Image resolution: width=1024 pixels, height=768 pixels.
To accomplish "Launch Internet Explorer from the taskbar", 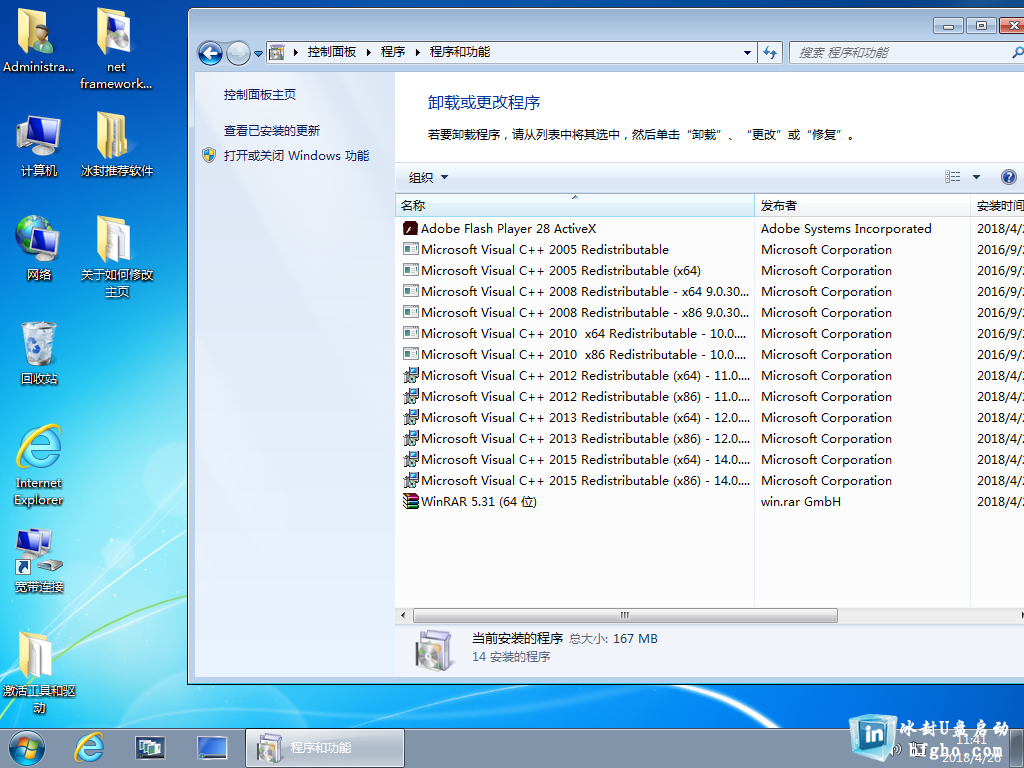I will tap(88, 748).
